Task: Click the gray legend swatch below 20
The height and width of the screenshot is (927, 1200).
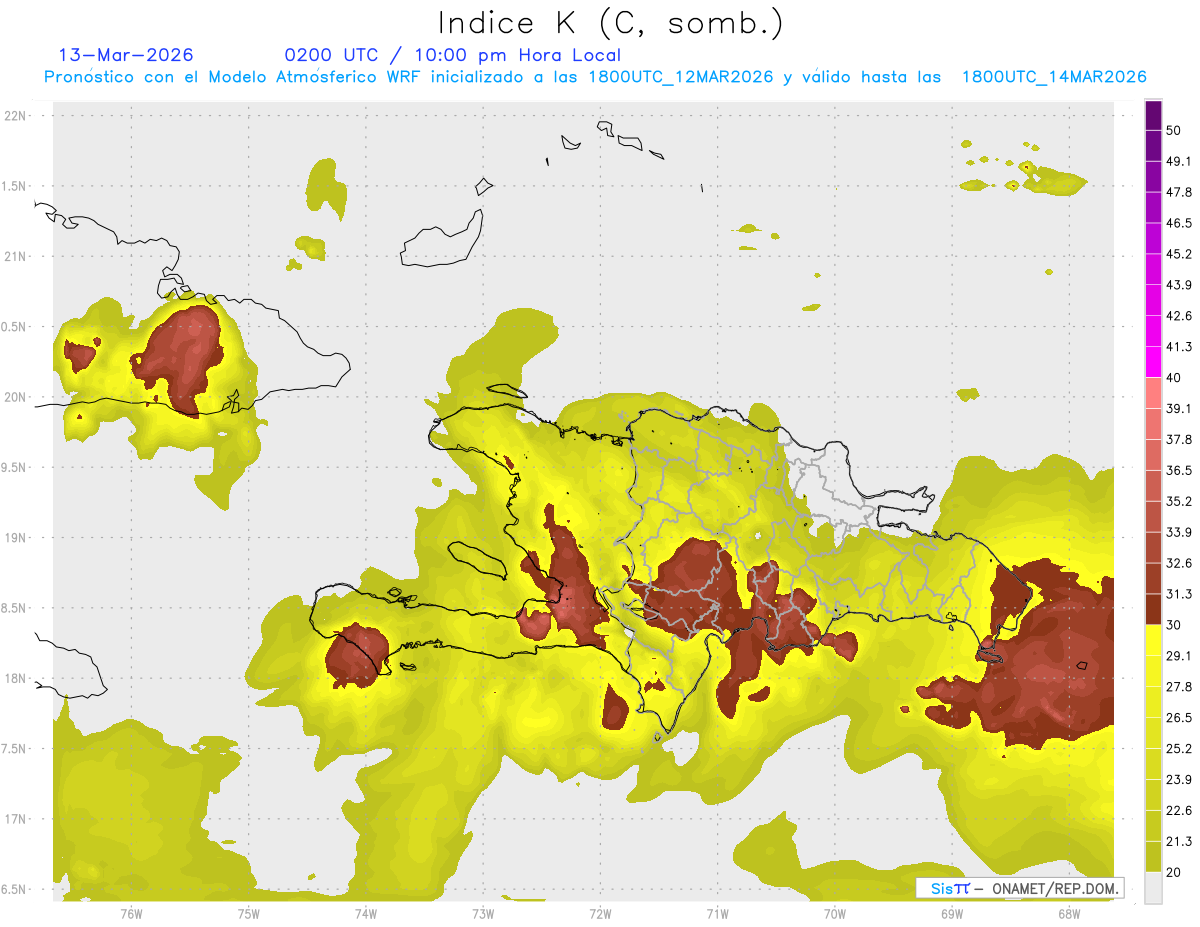Action: click(x=1153, y=888)
